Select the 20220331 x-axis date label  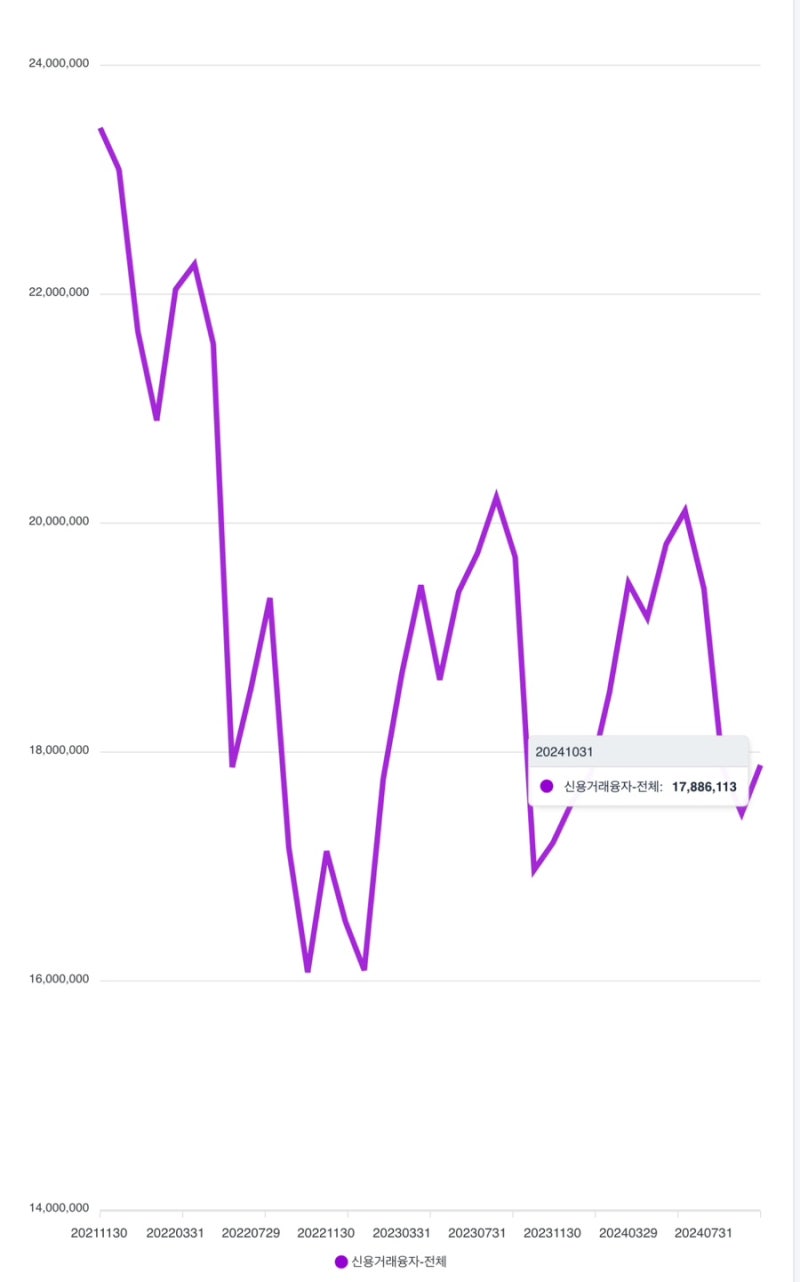[175, 1234]
